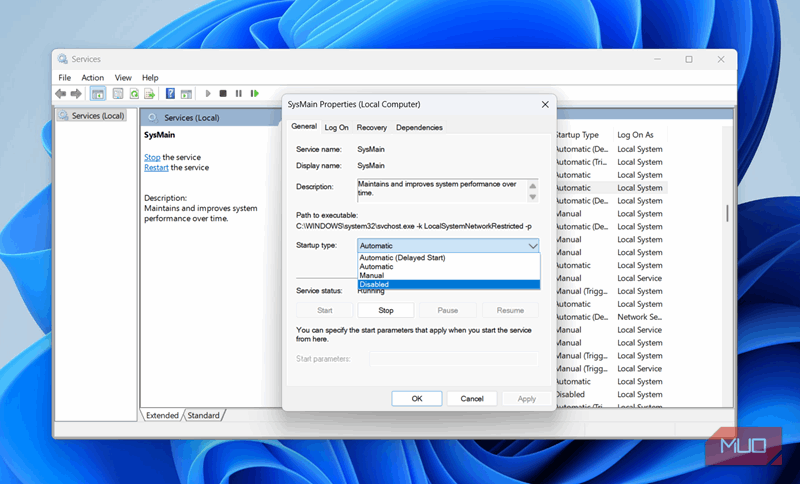This screenshot has width=800, height=484.
Task: Switch to the Log On tab
Action: [x=336, y=127]
